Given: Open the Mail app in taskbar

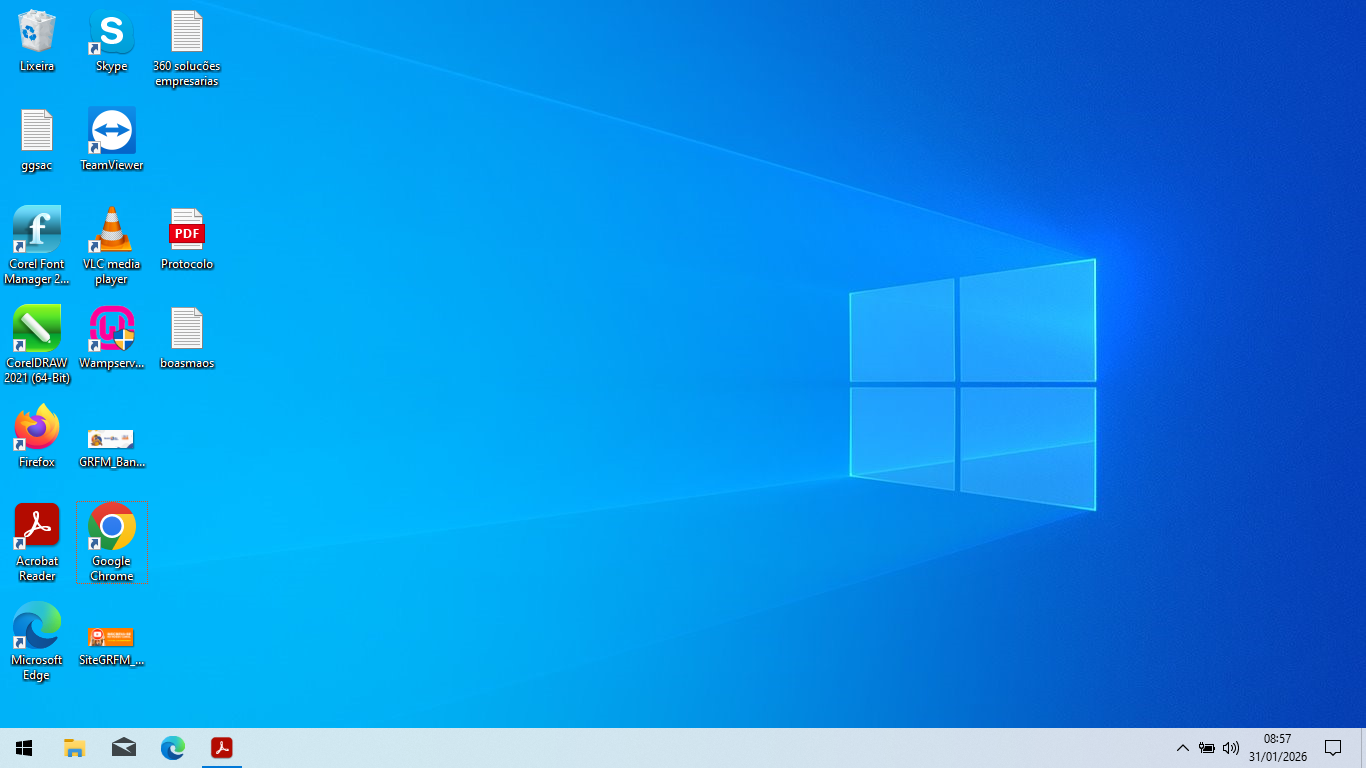Looking at the screenshot, I should click(x=124, y=748).
